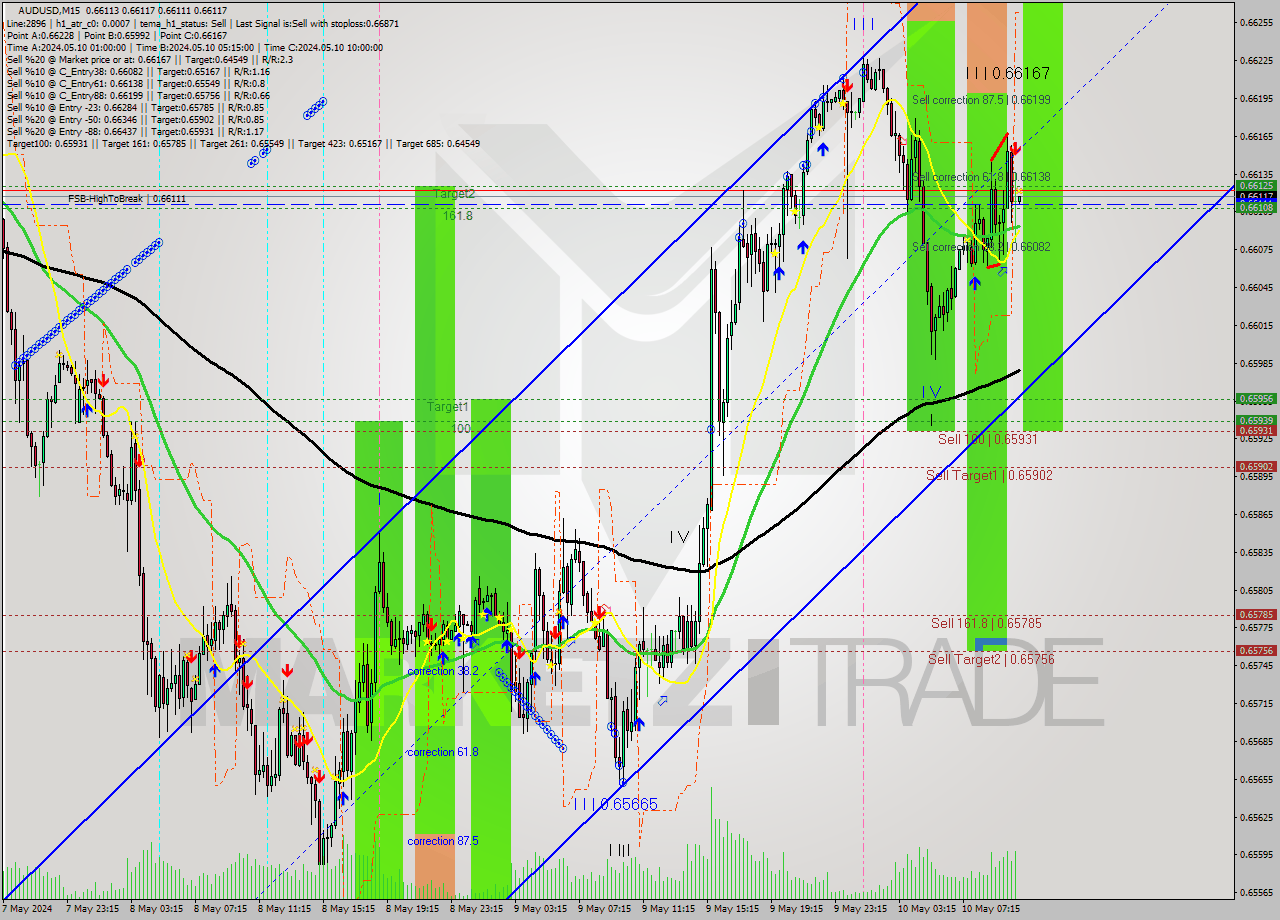Viewport: 1280px width, 920px height.
Task: Select the 'Target100: 0.65931' summary line
Action: coord(243,144)
